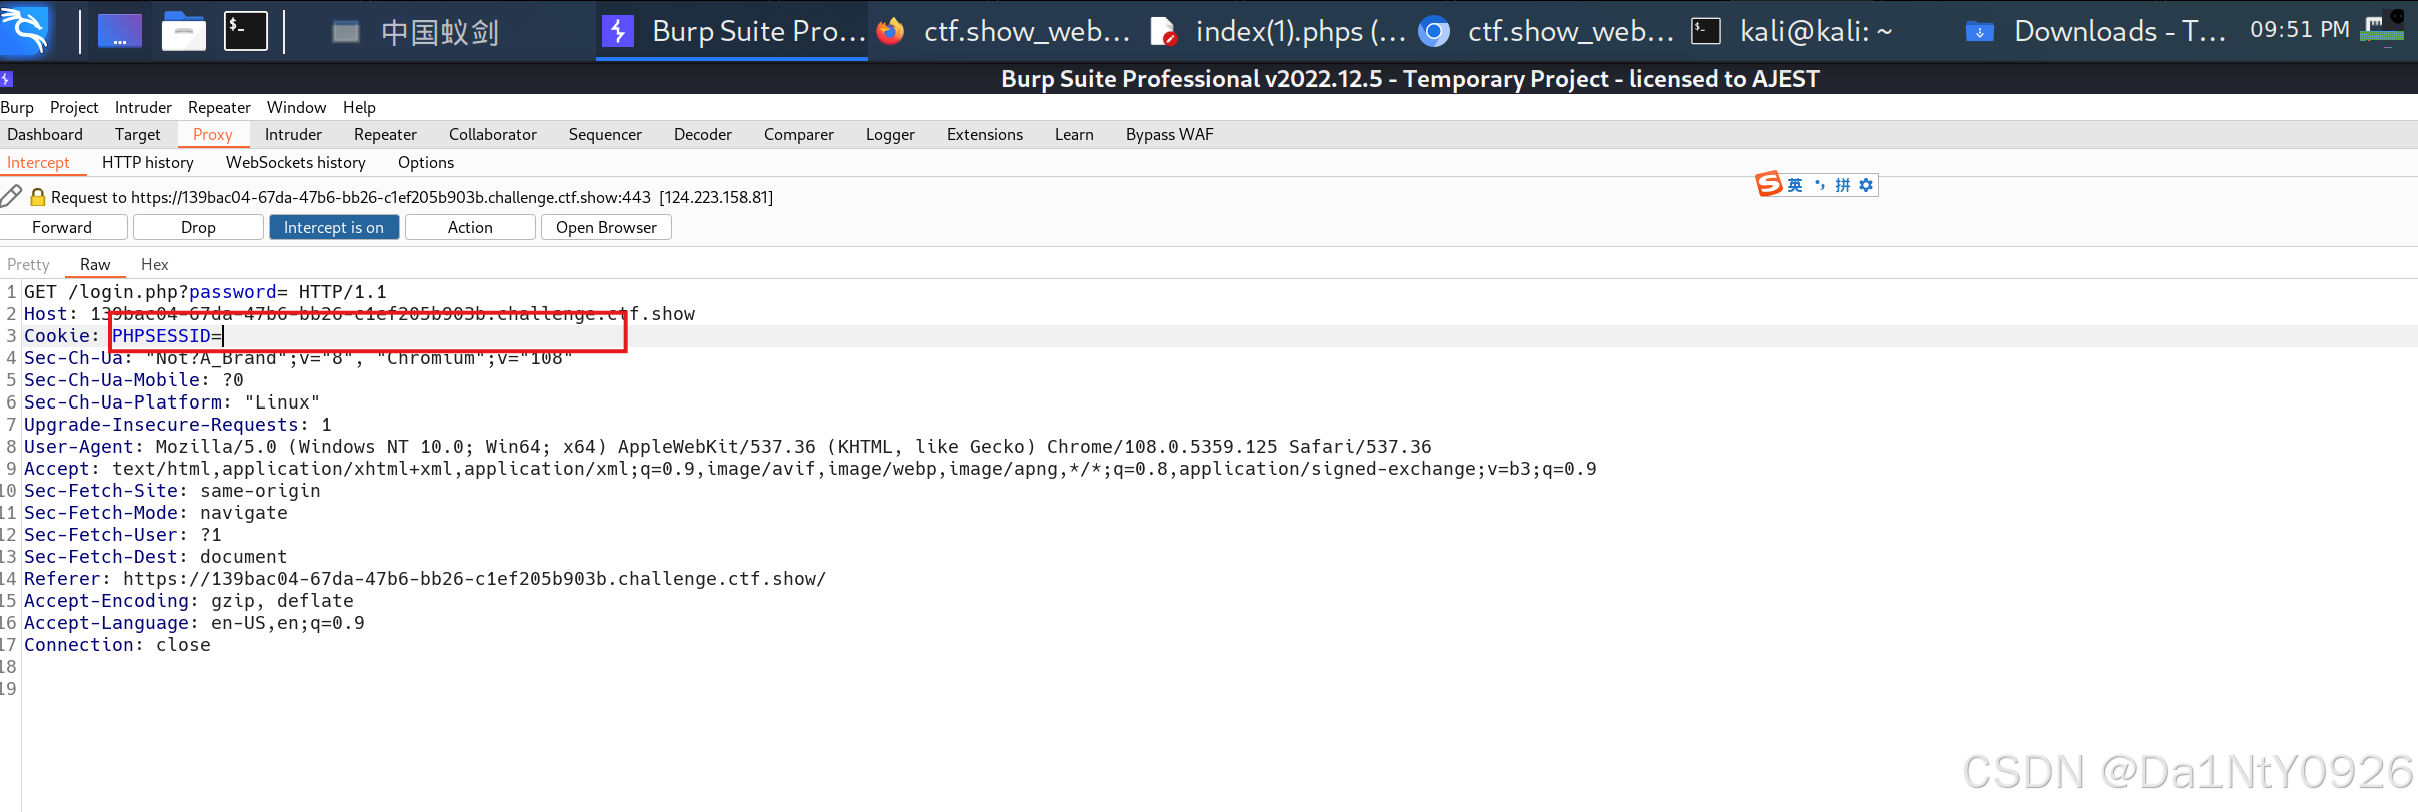The image size is (2418, 812).
Task: Click the HTTPS padlock icon beside request URL
Action: click(x=38, y=197)
